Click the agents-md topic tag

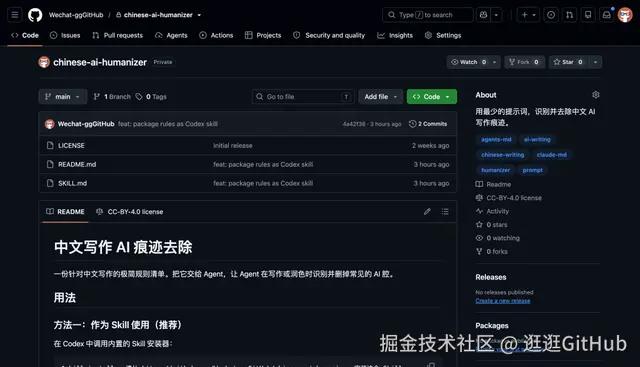pyautogui.click(x=496, y=140)
